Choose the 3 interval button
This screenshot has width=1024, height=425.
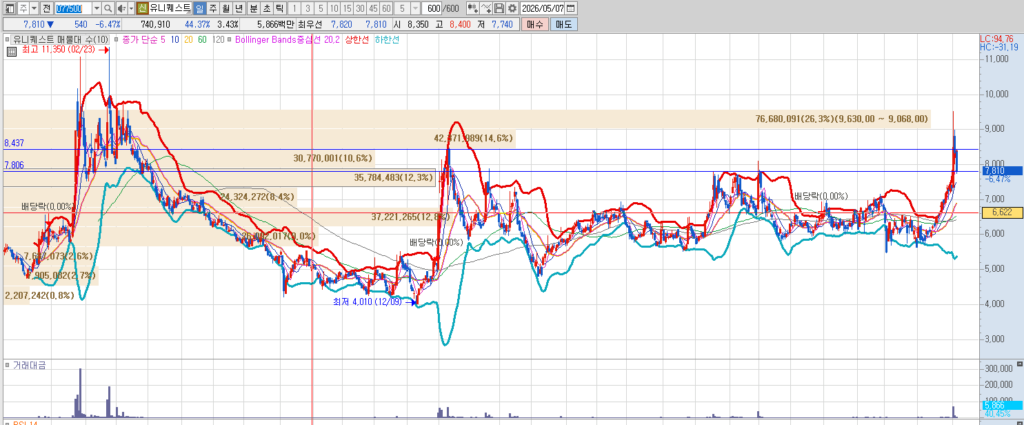[x=308, y=8]
